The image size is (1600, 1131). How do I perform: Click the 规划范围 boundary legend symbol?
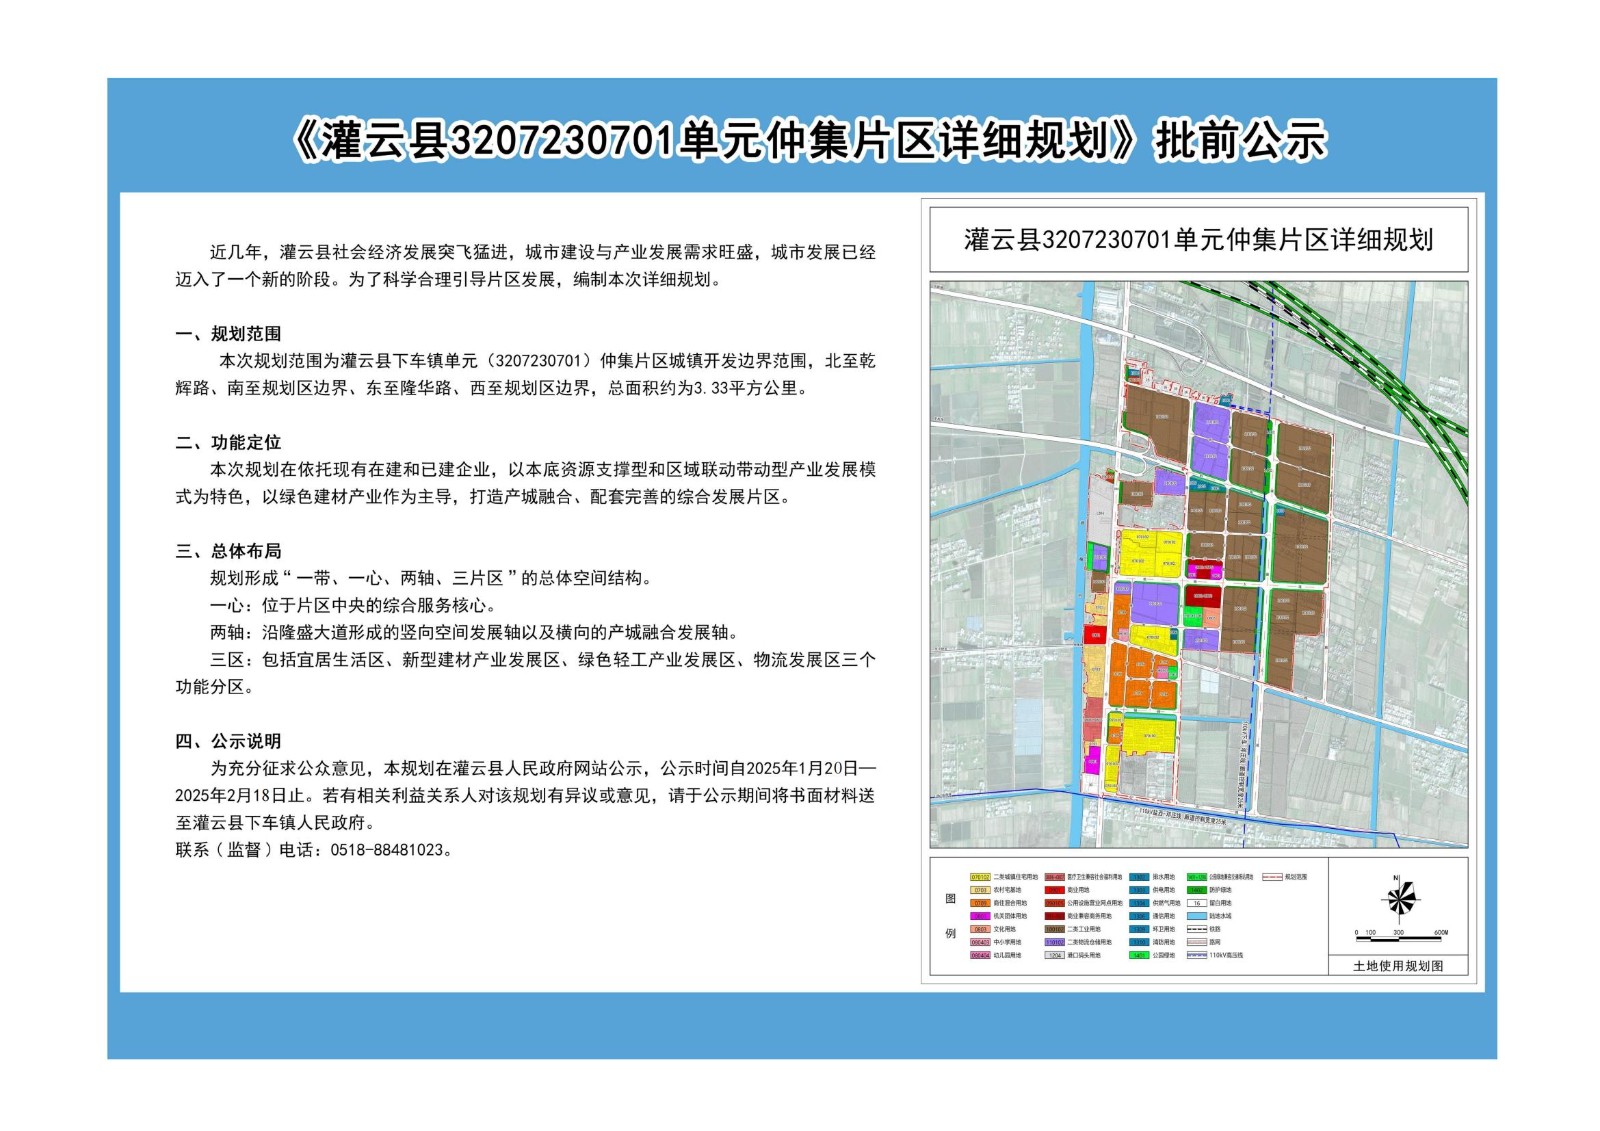point(1271,877)
